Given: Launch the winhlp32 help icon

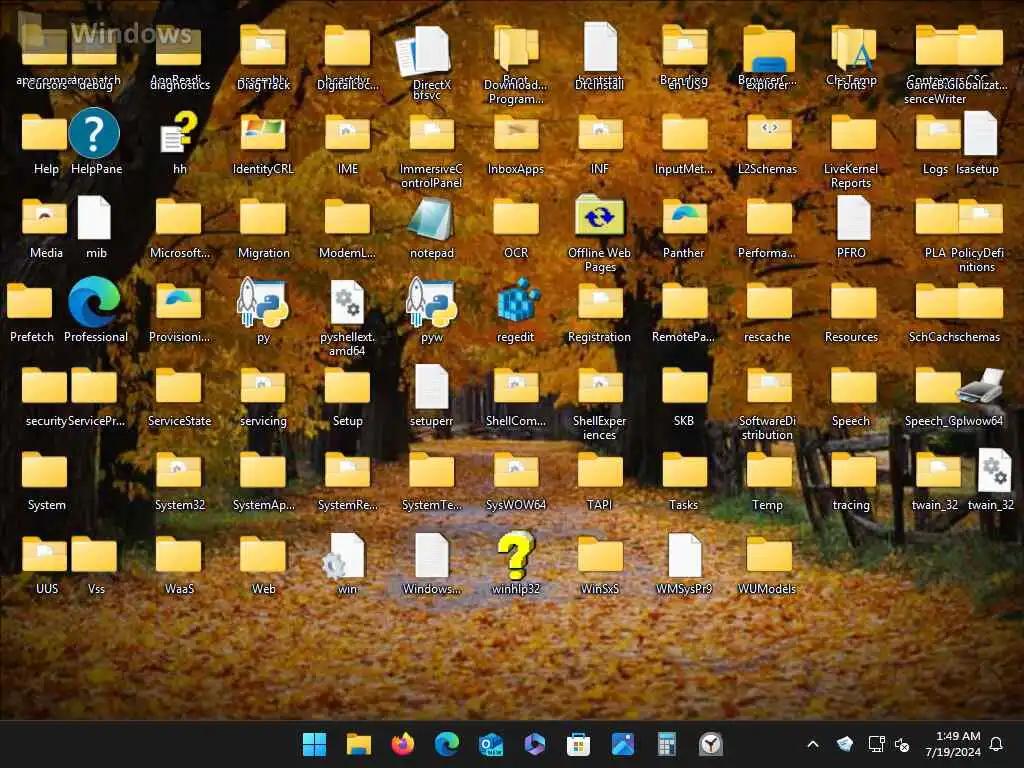Looking at the screenshot, I should pyautogui.click(x=516, y=554).
